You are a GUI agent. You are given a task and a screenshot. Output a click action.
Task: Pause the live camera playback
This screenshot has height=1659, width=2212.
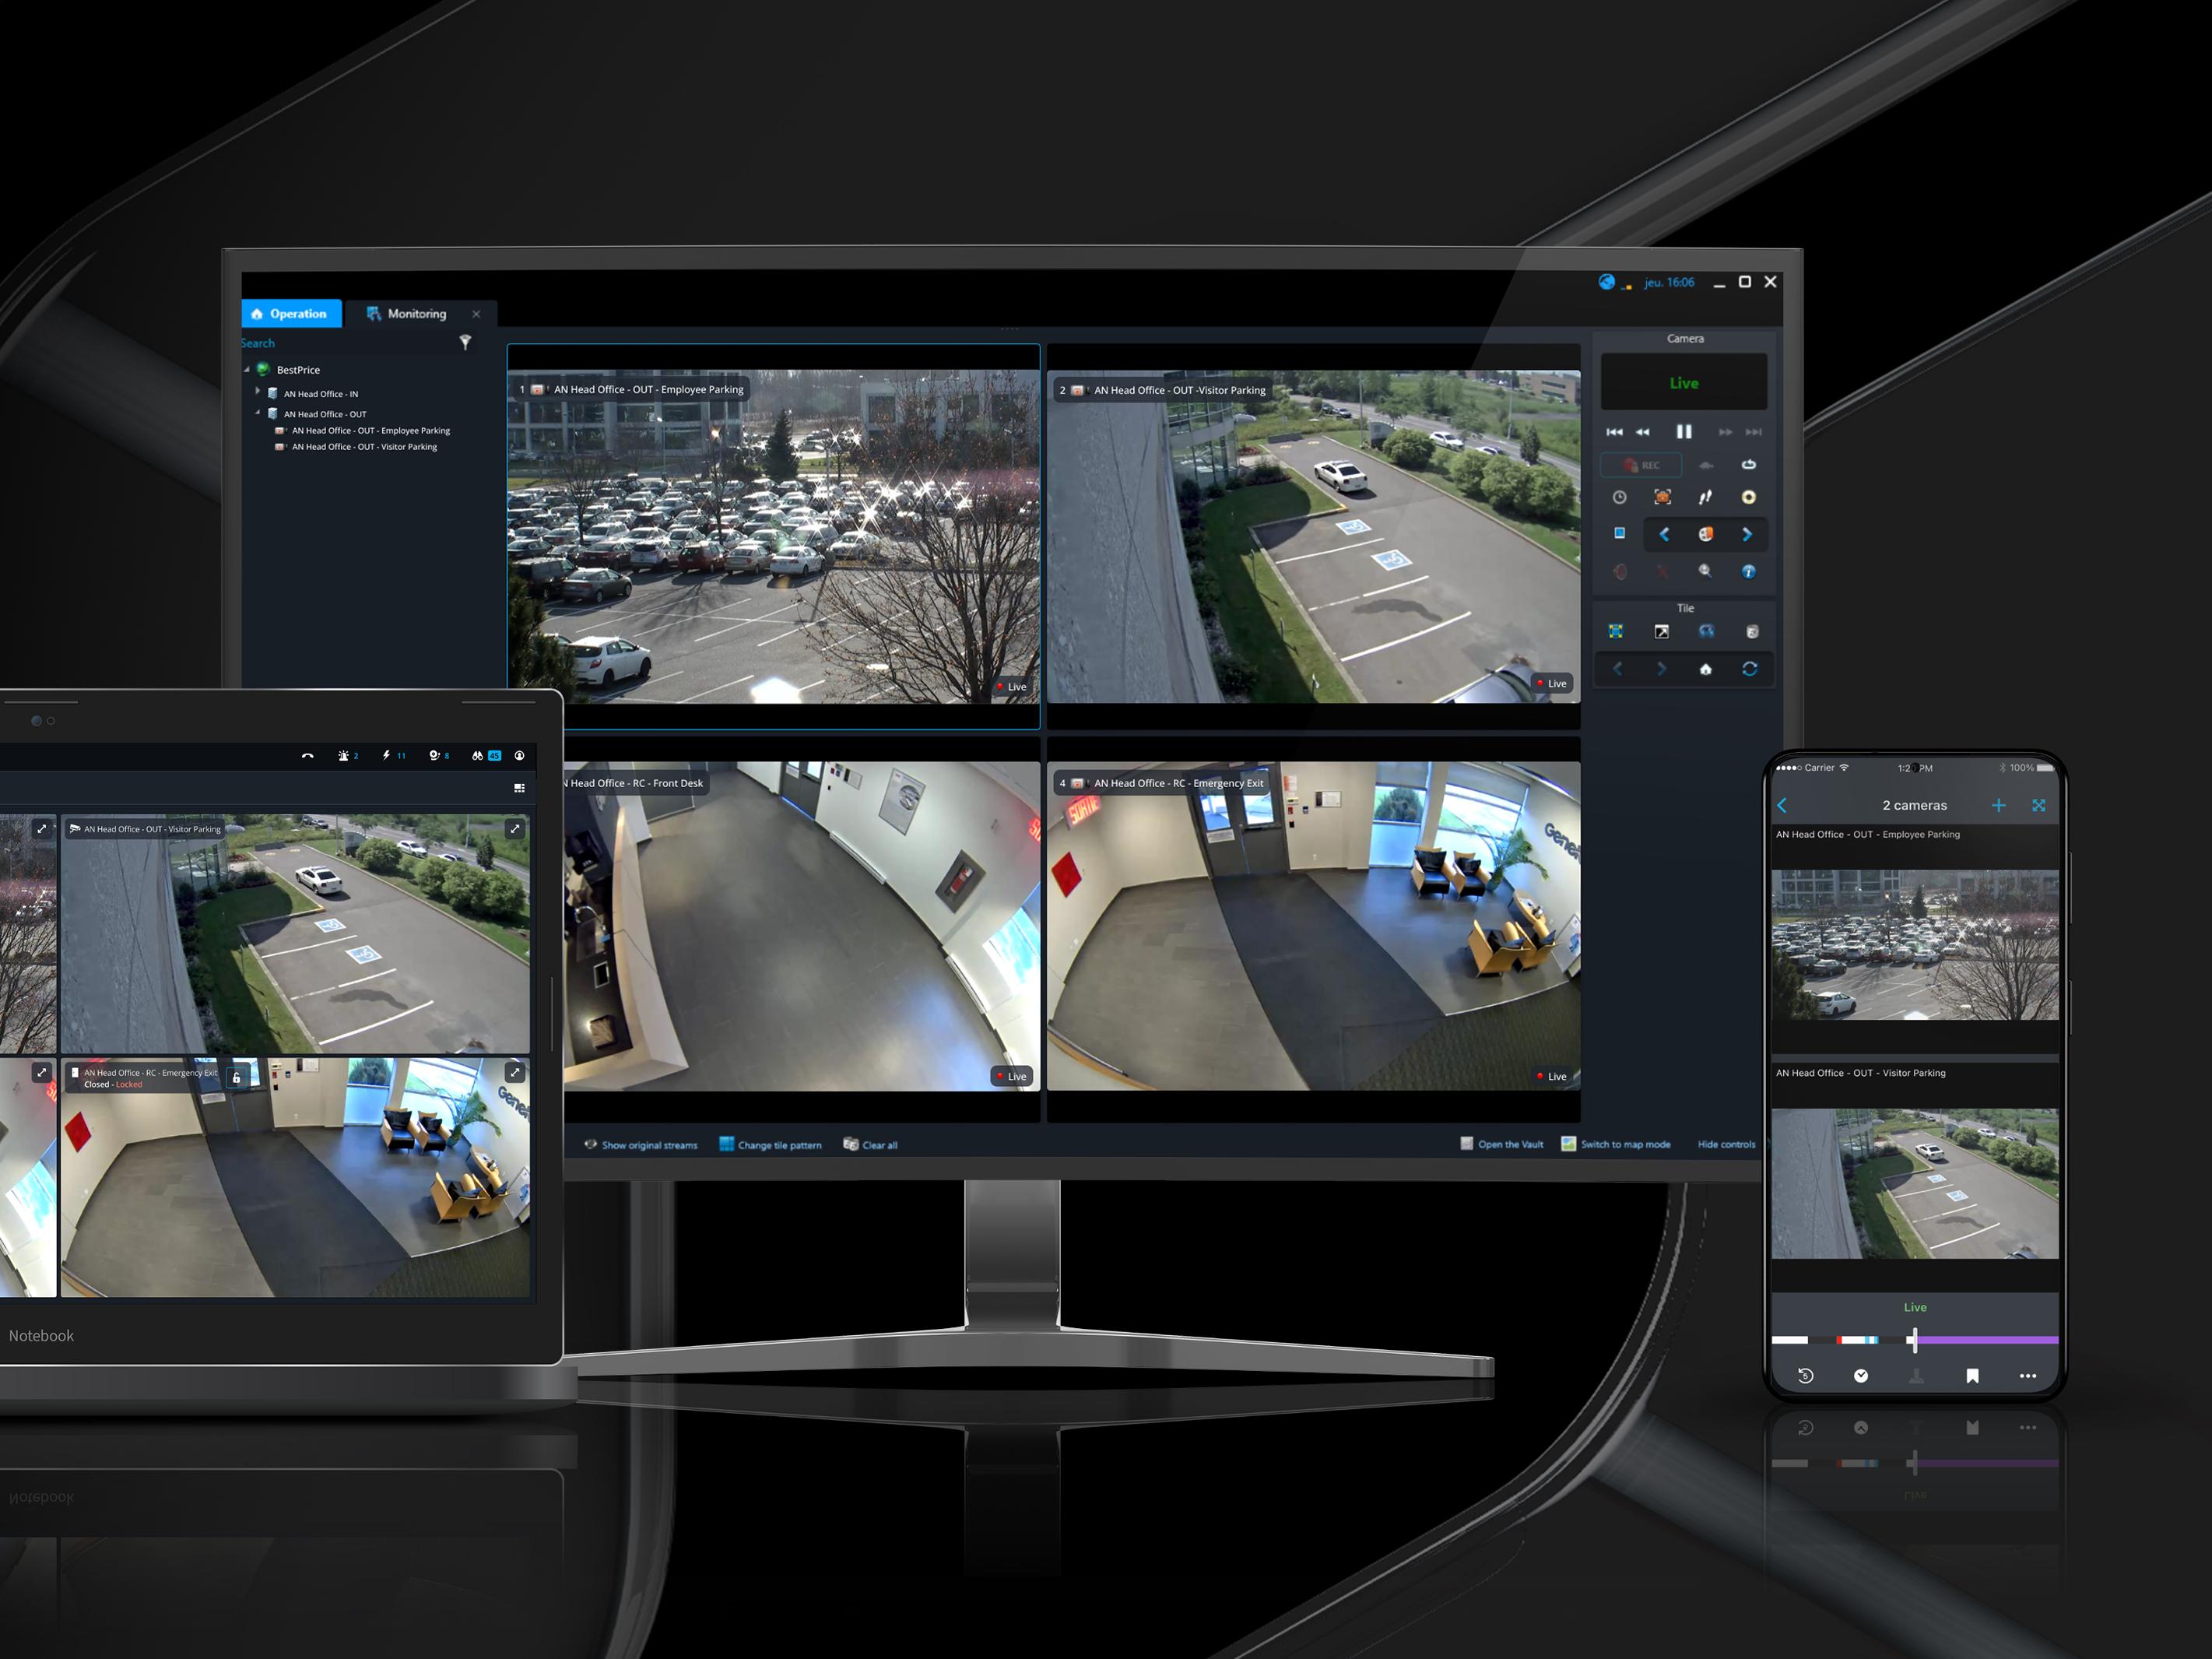pyautogui.click(x=1684, y=432)
